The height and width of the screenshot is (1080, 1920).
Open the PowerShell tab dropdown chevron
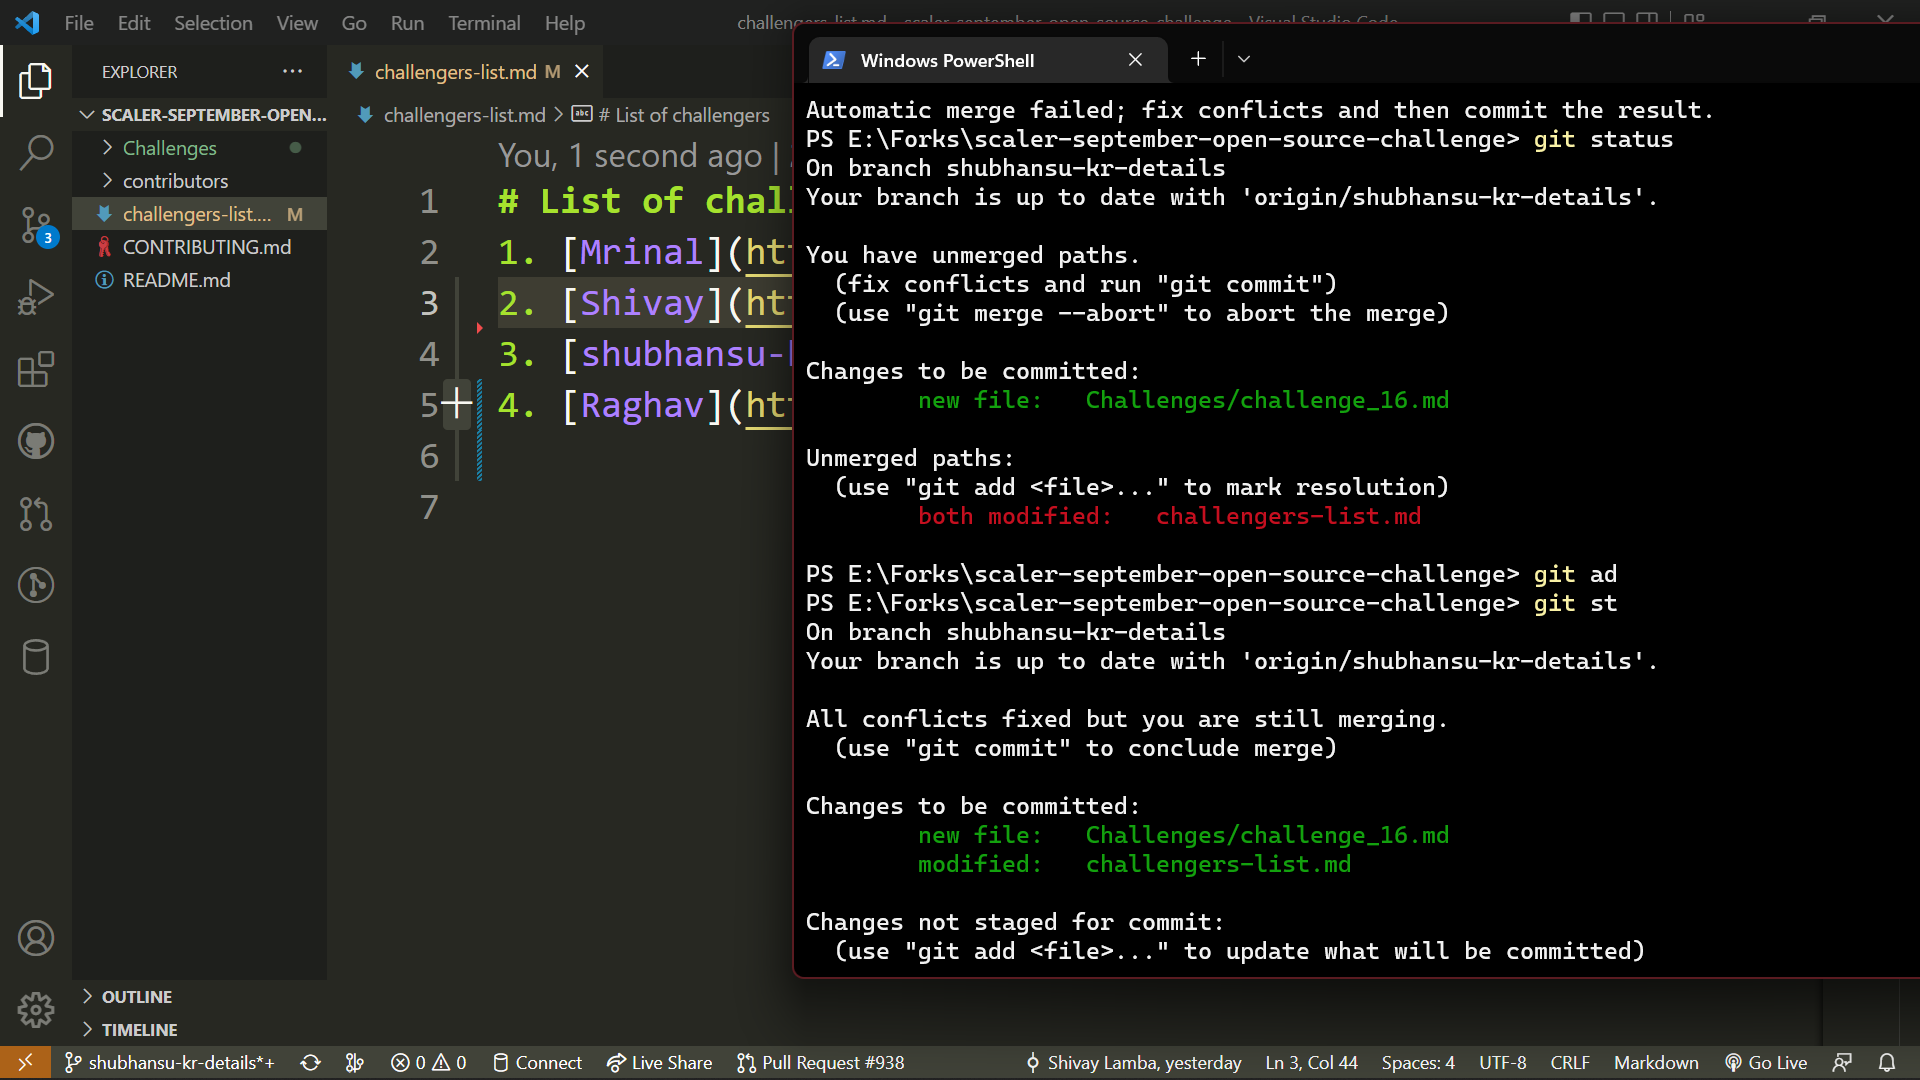pyautogui.click(x=1243, y=59)
